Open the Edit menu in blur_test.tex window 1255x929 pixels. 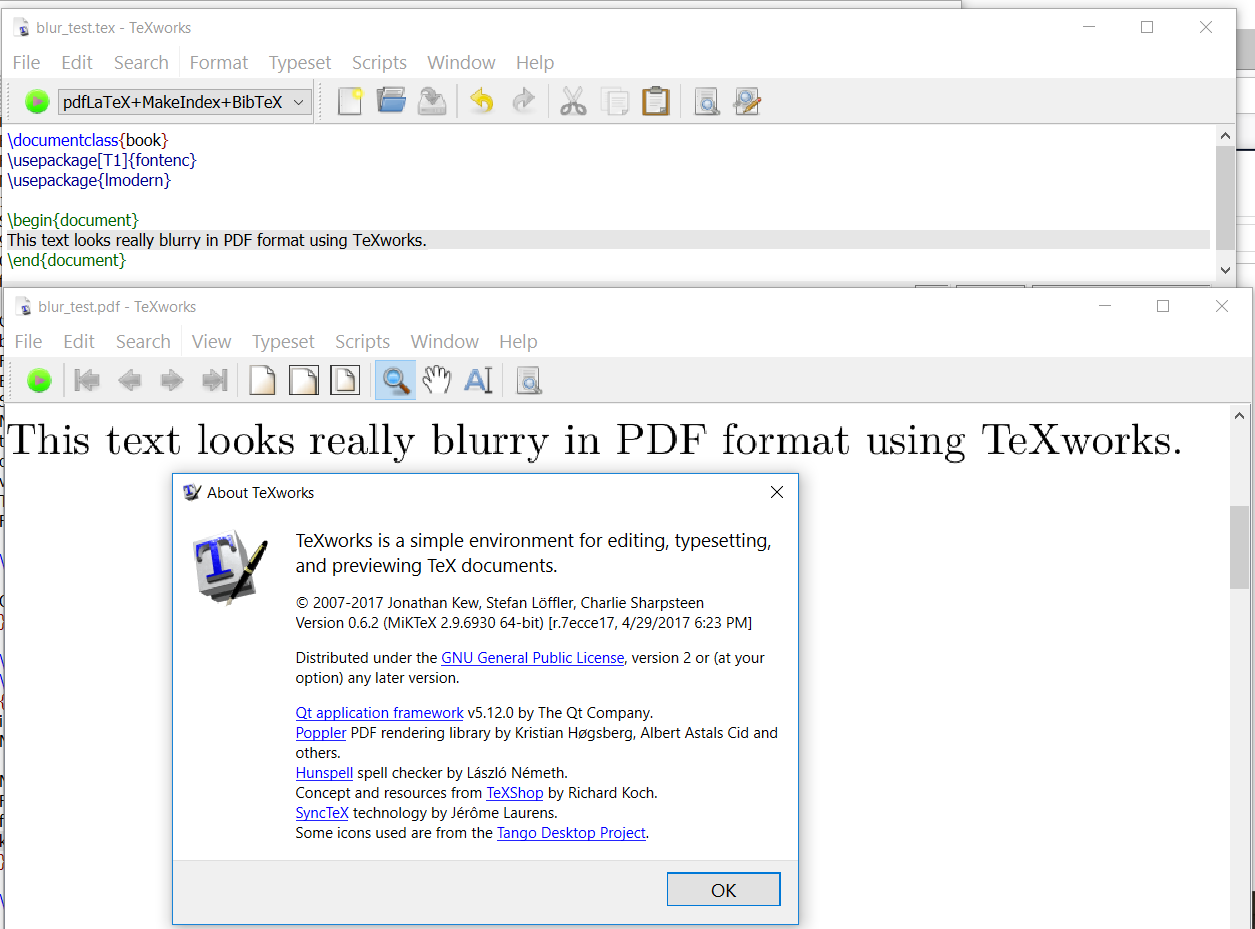77,62
